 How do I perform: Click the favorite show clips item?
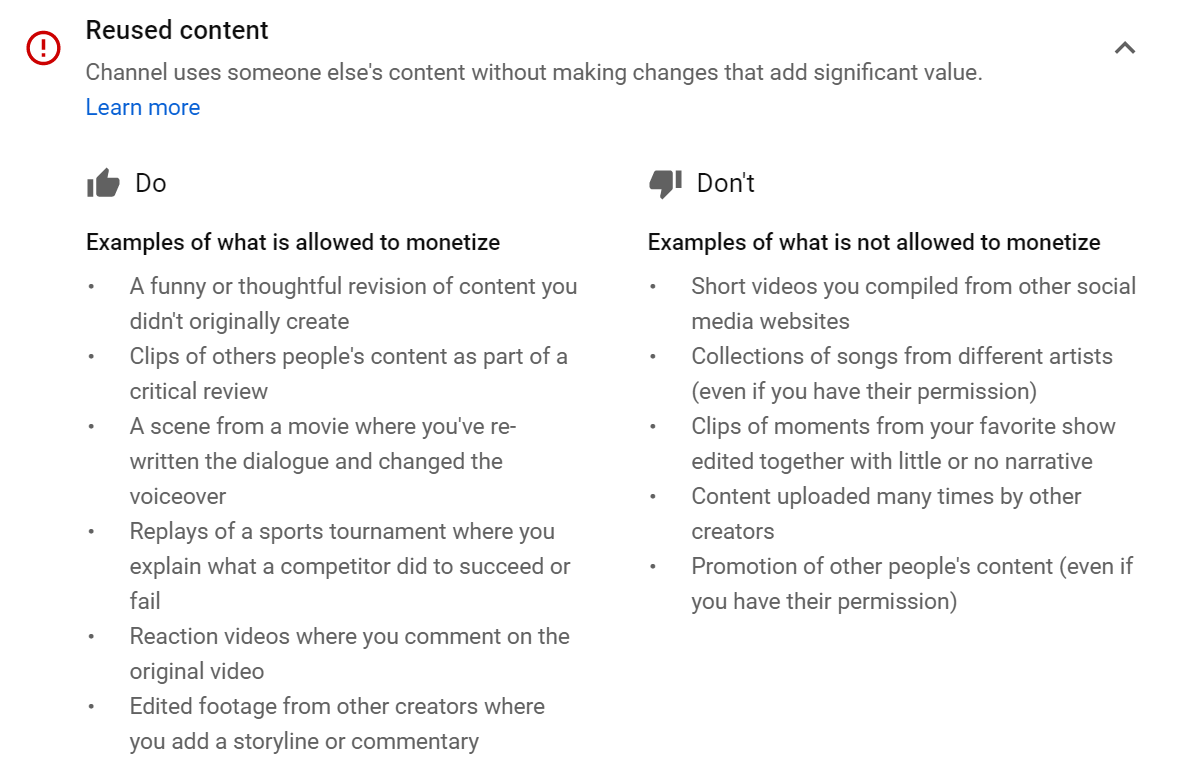coord(903,444)
